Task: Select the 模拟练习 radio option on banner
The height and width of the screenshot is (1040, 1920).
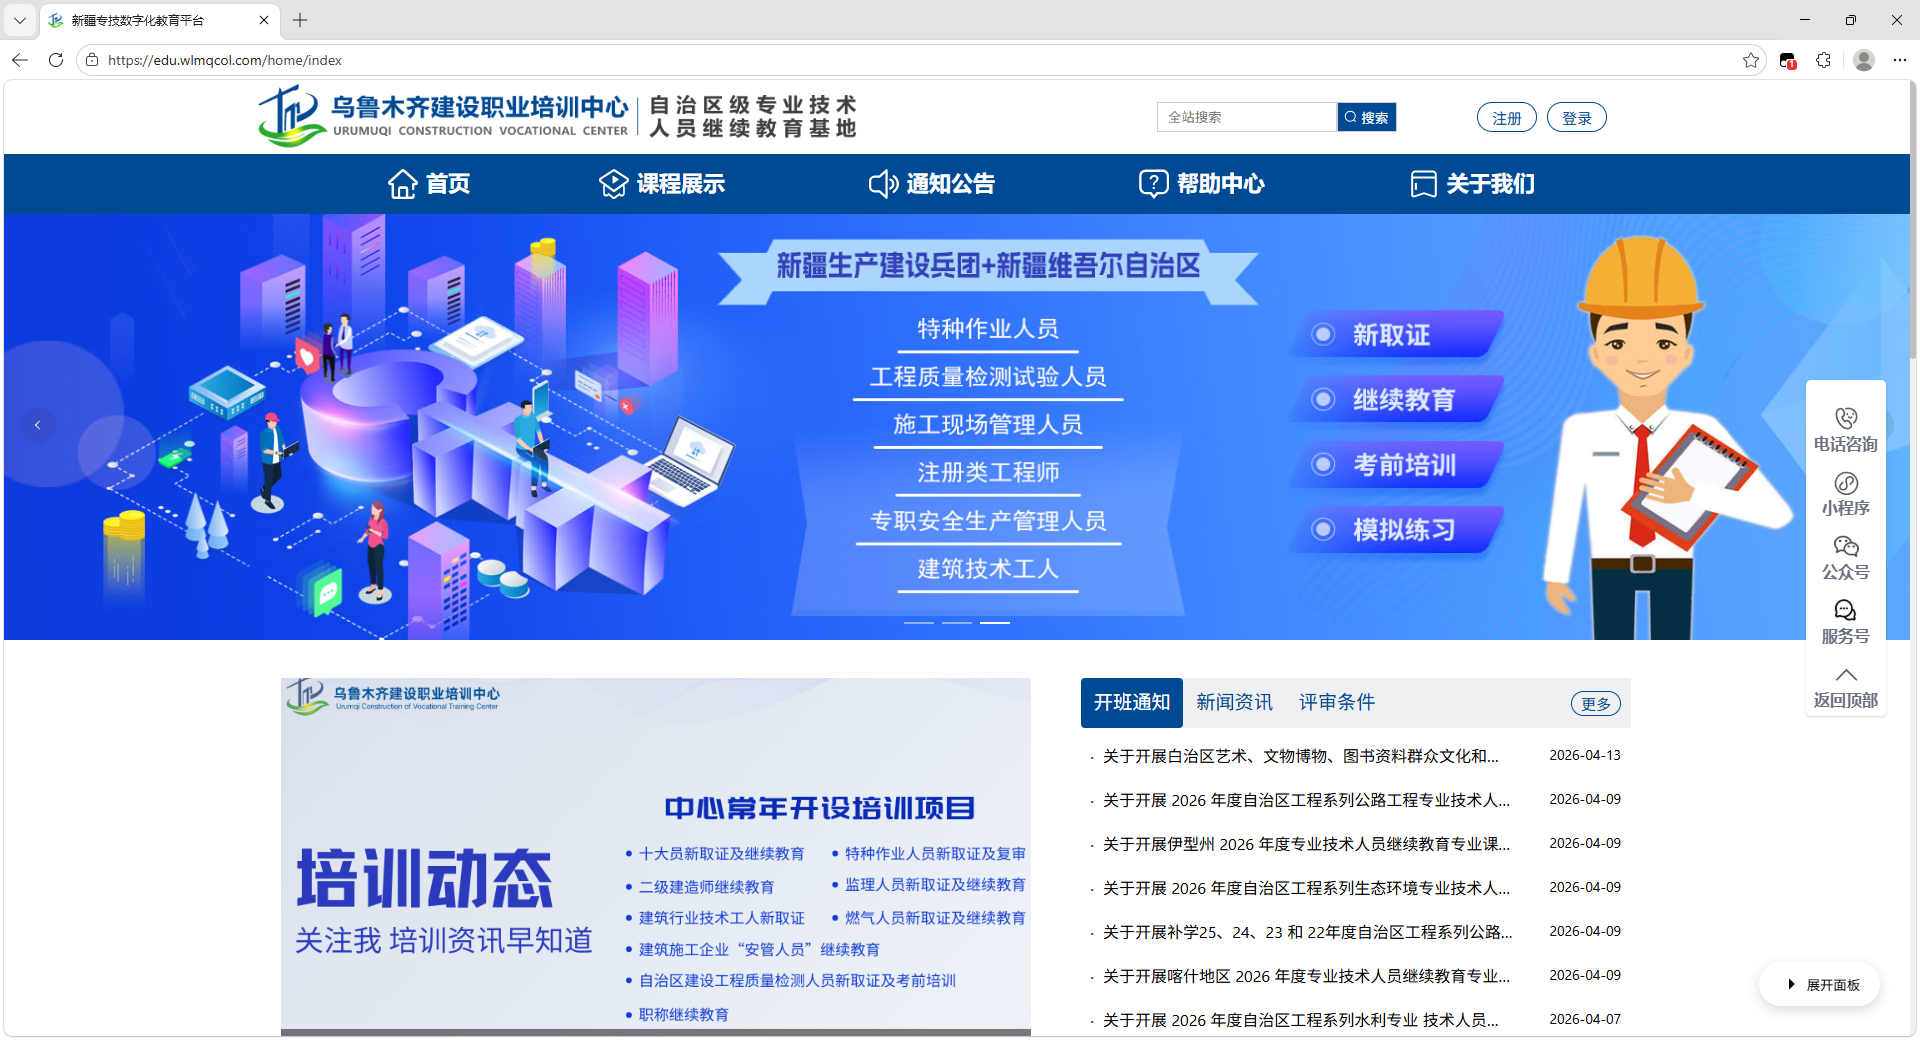Action: (x=1323, y=530)
